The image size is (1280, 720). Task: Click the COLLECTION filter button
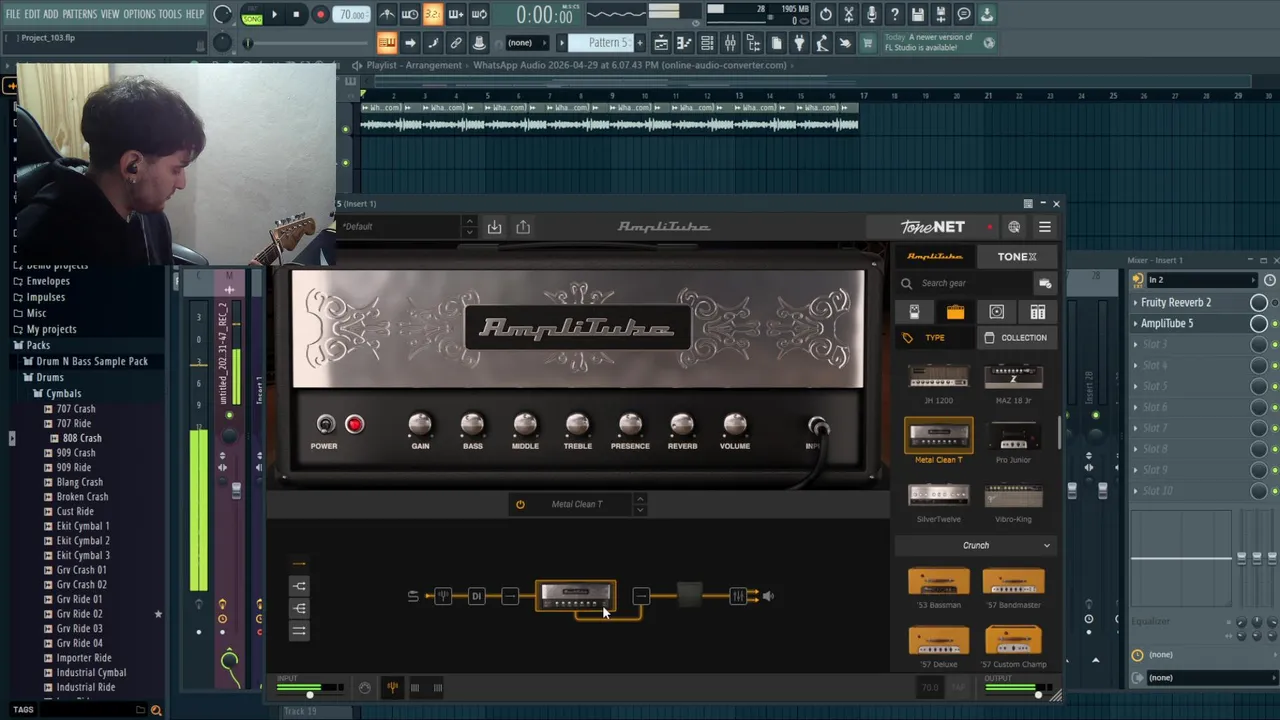[1016, 338]
